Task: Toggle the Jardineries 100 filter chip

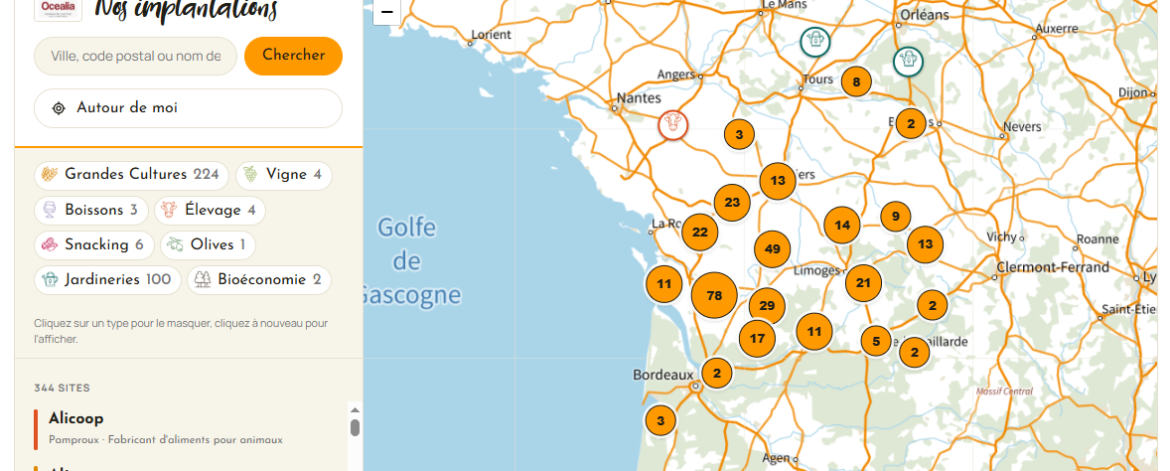Action: [x=107, y=280]
